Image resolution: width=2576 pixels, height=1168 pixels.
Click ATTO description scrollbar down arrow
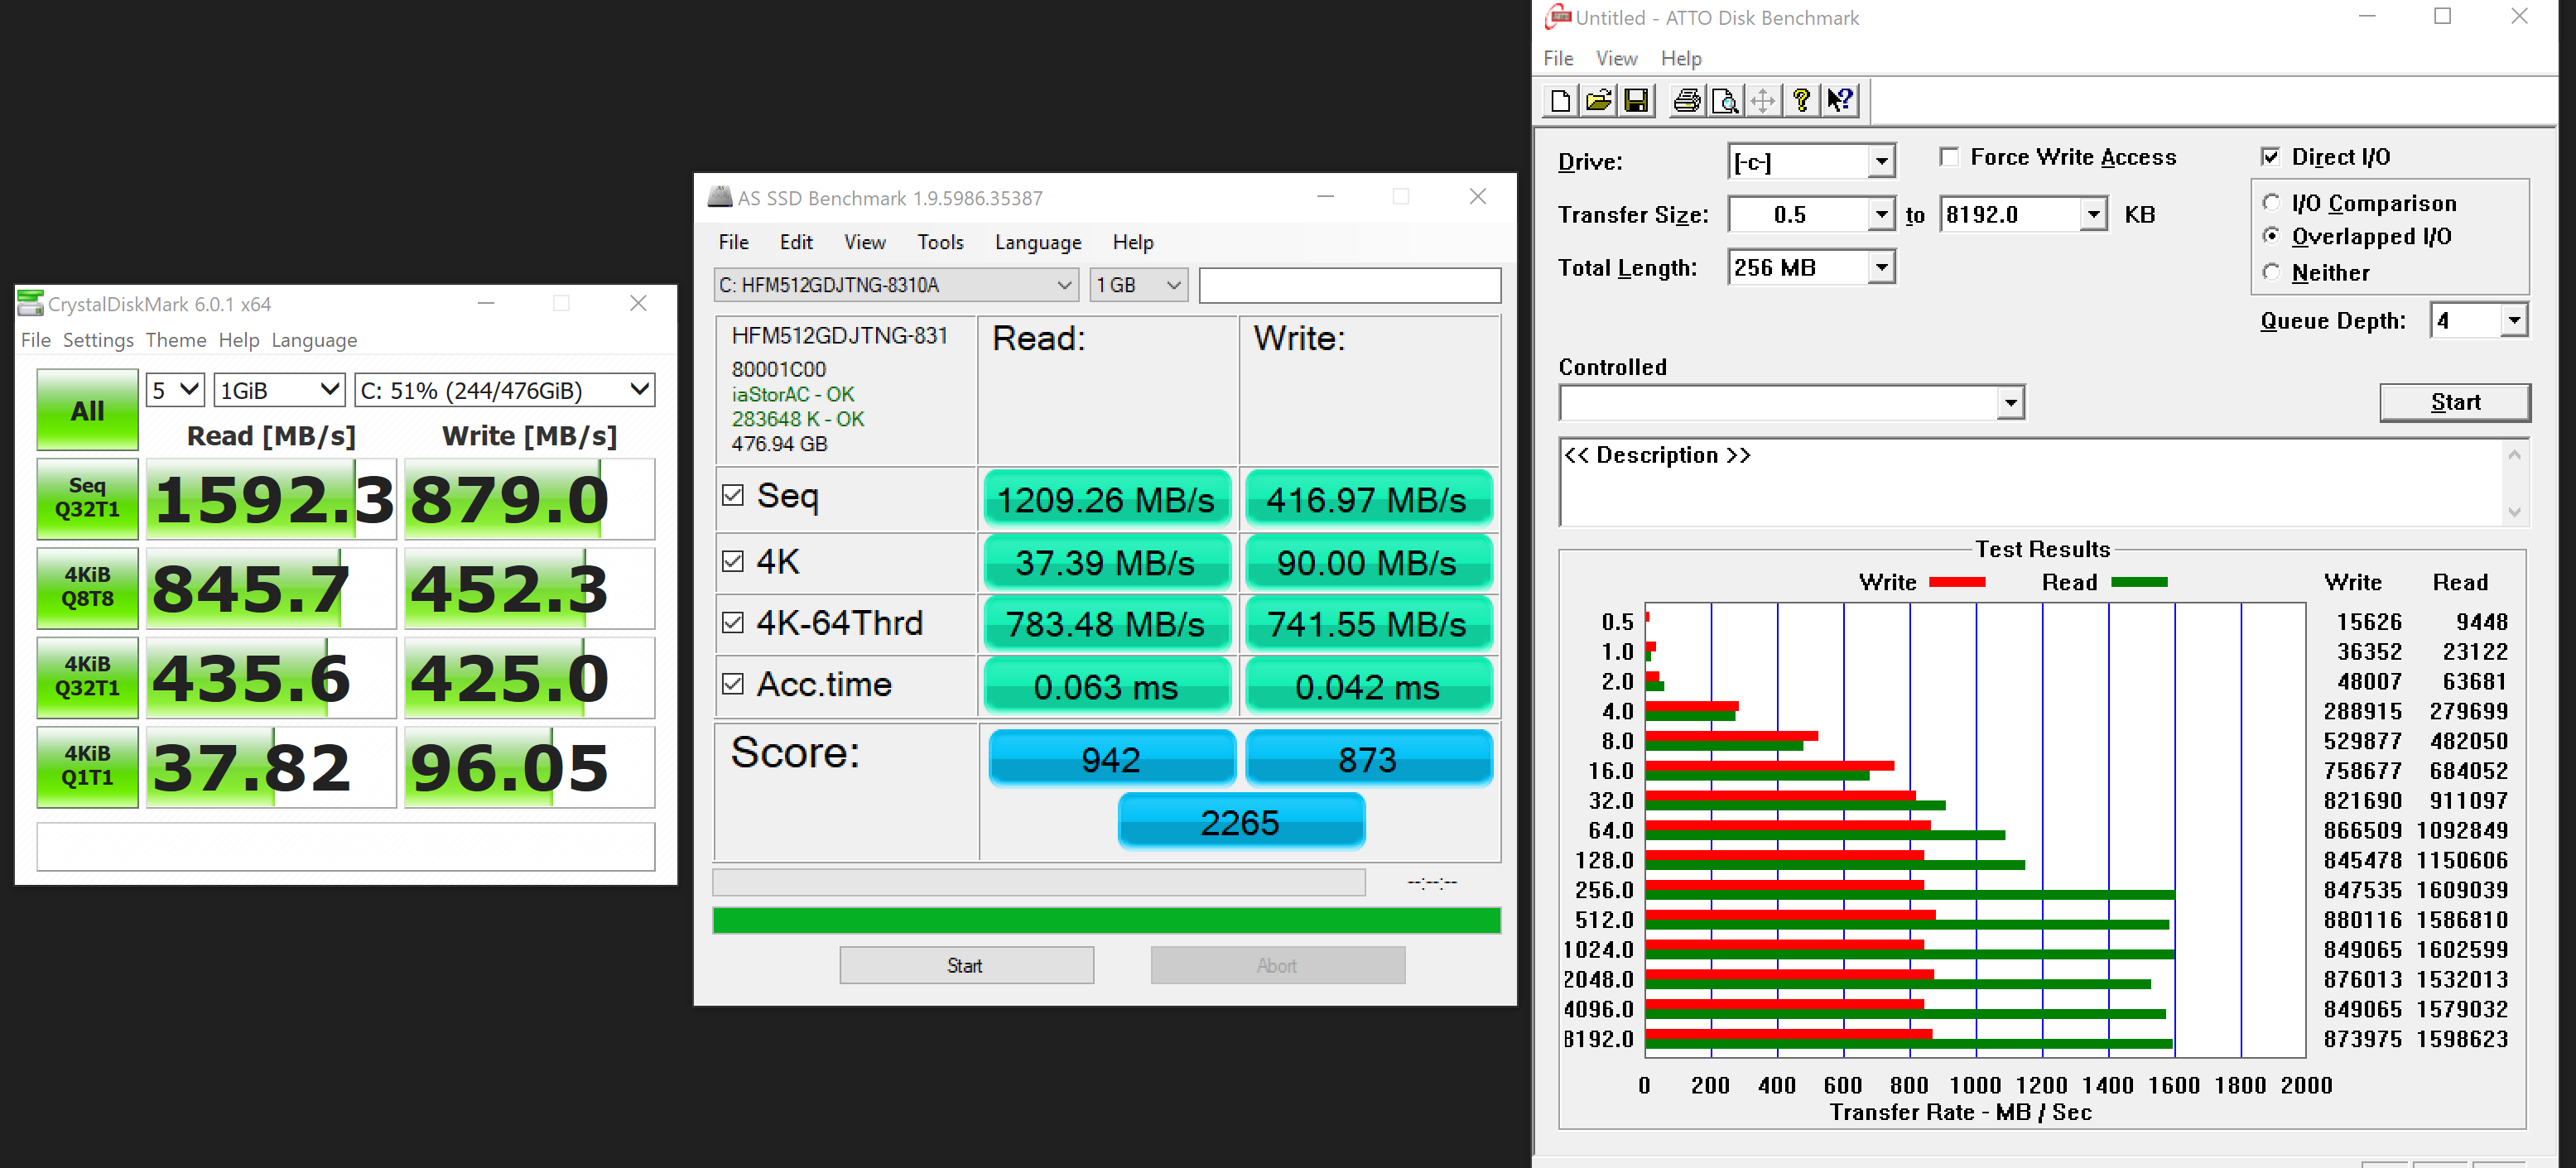click(2514, 512)
